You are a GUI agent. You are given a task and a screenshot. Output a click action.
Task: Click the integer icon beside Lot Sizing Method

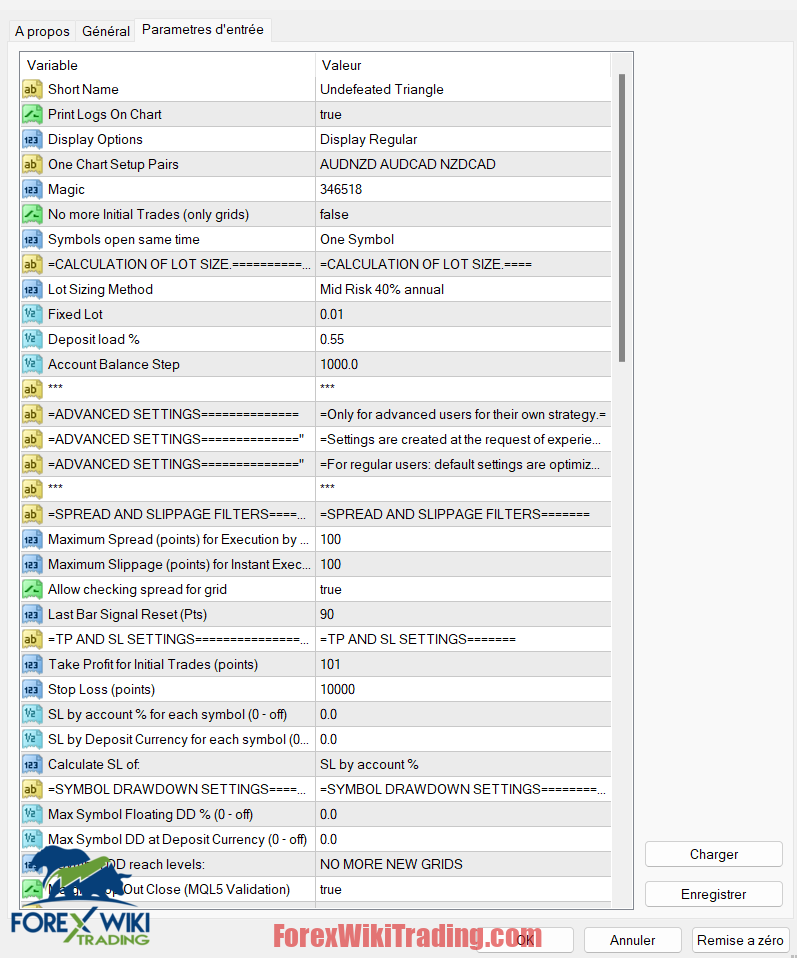click(x=32, y=290)
